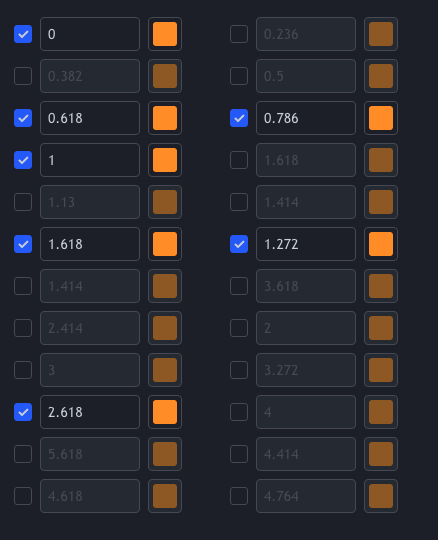
Task: Click the color swatch beside level 3
Action: pyautogui.click(x=165, y=370)
